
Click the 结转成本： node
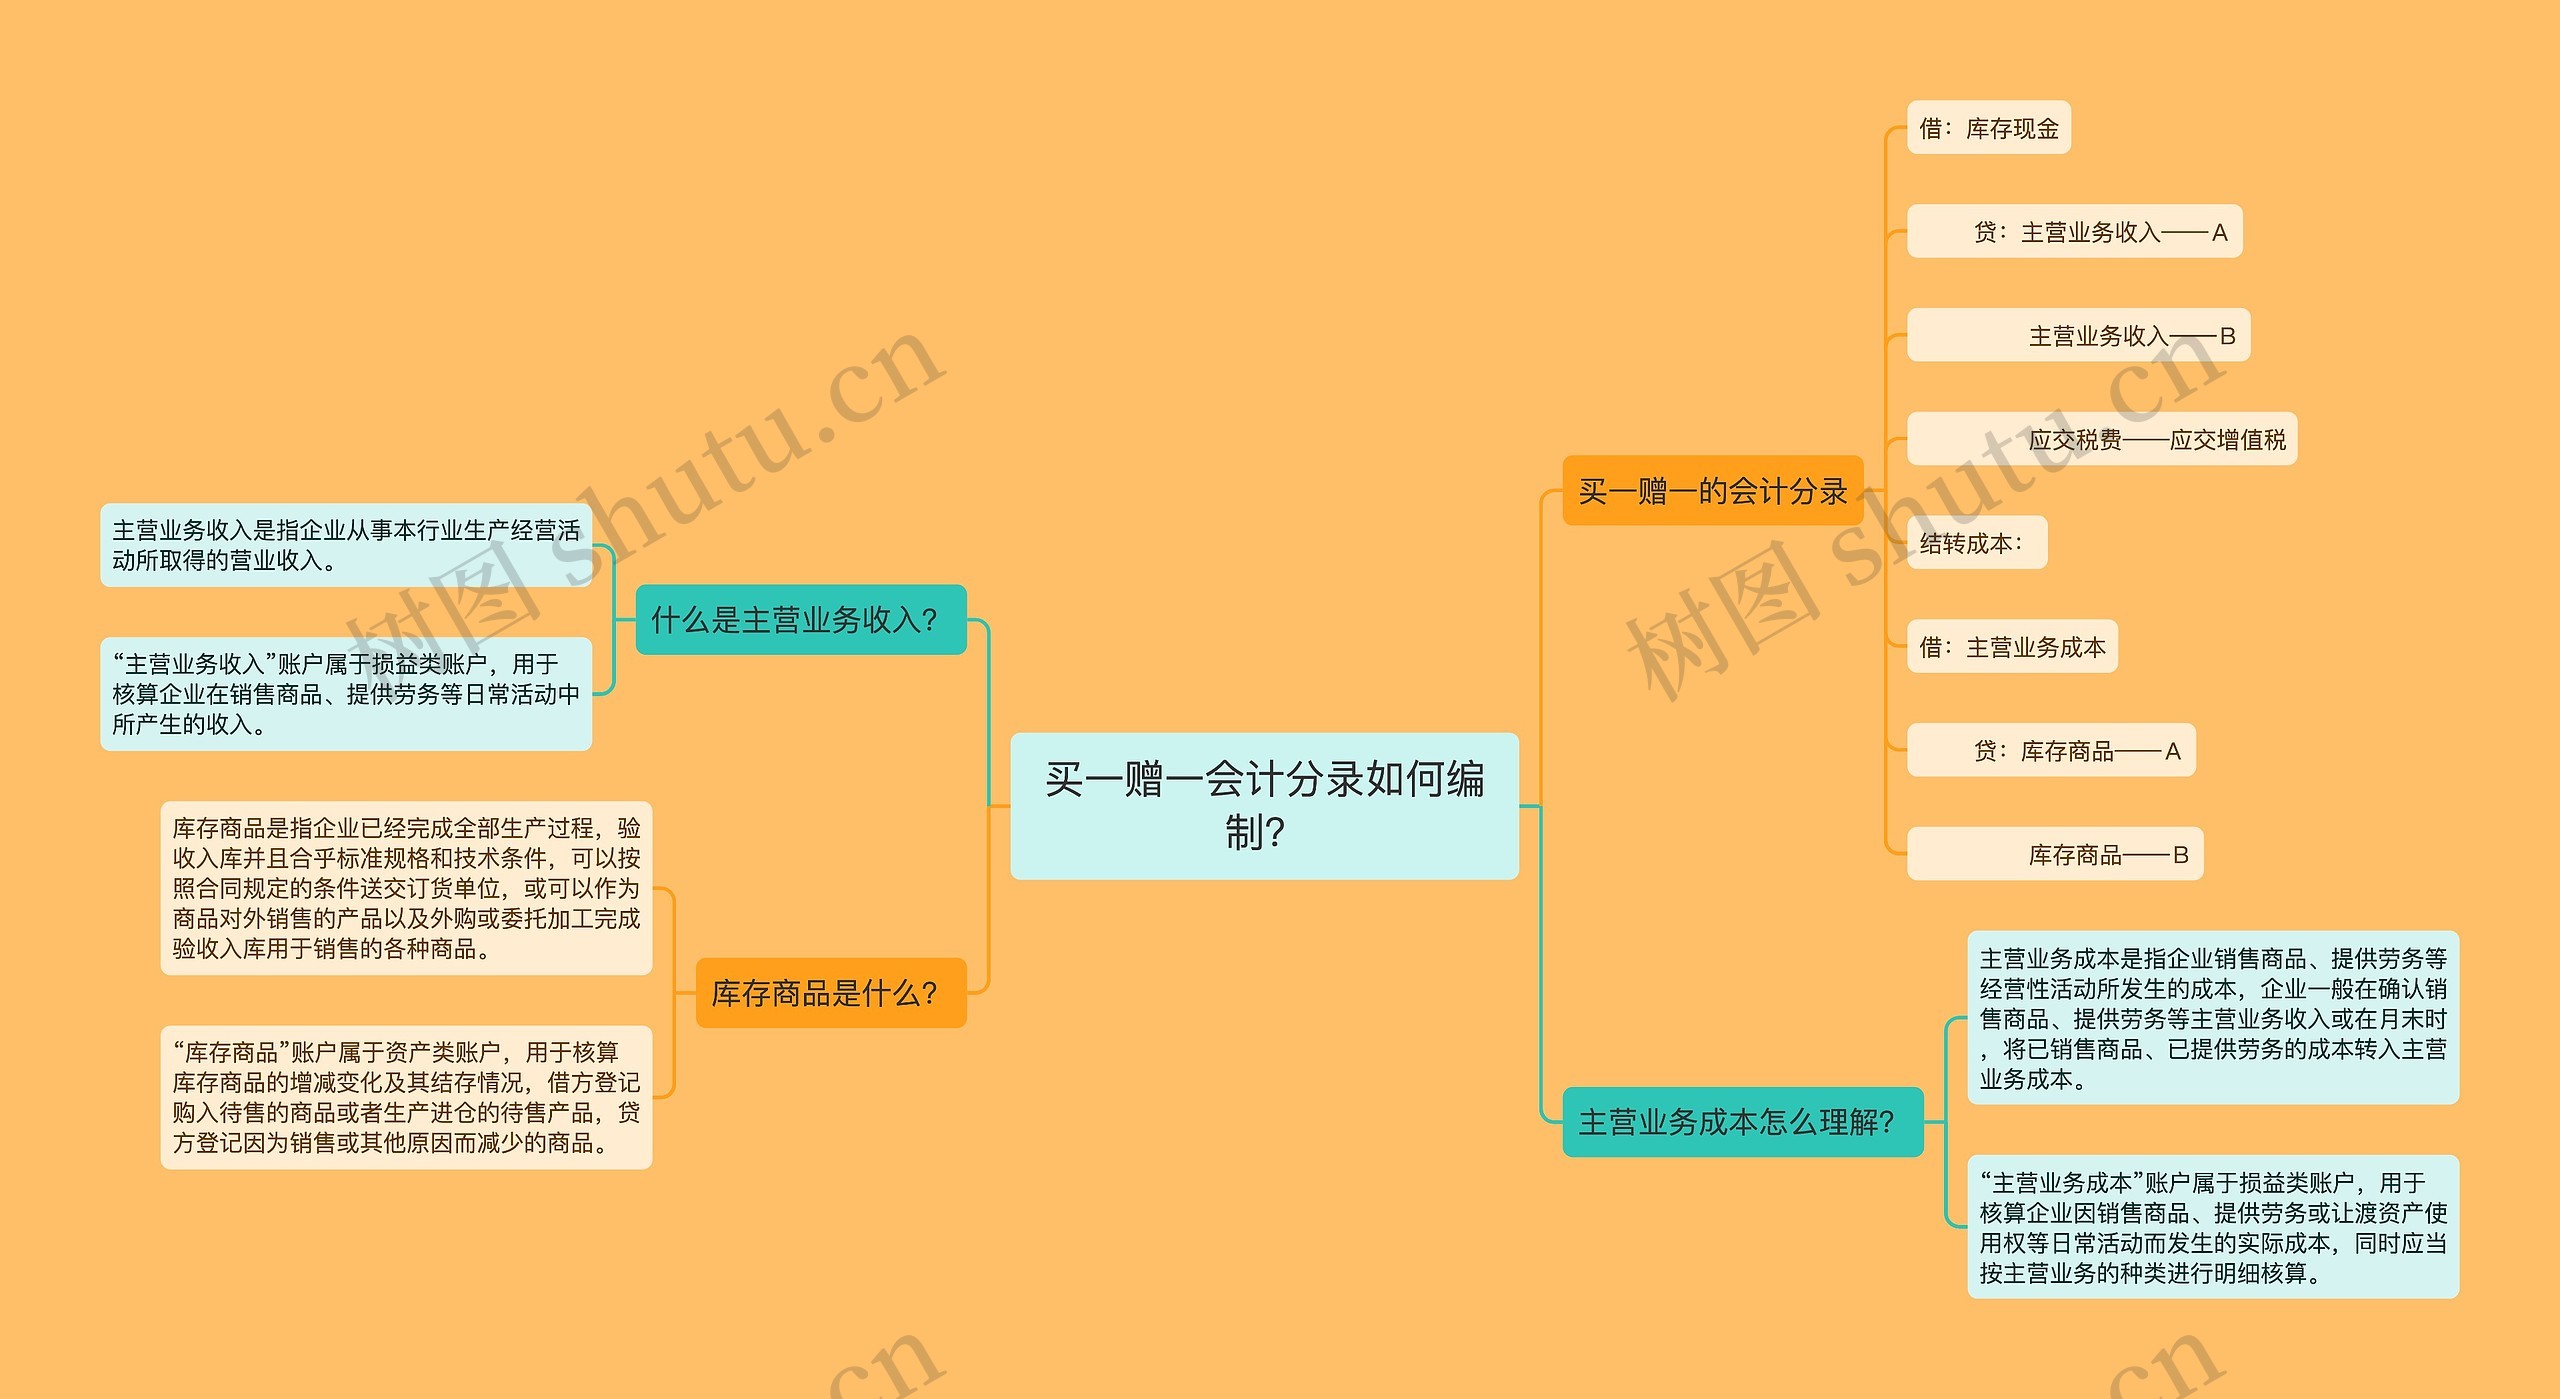pyautogui.click(x=1977, y=543)
